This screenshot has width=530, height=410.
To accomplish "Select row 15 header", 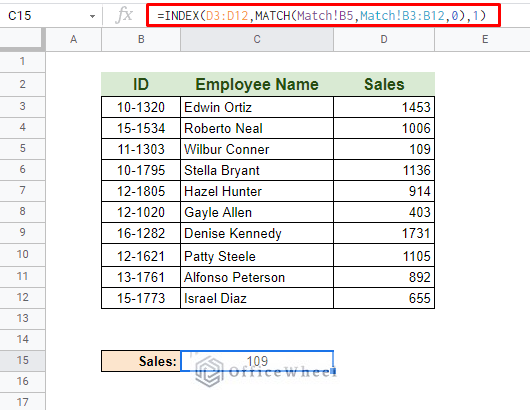I will click(x=22, y=360).
